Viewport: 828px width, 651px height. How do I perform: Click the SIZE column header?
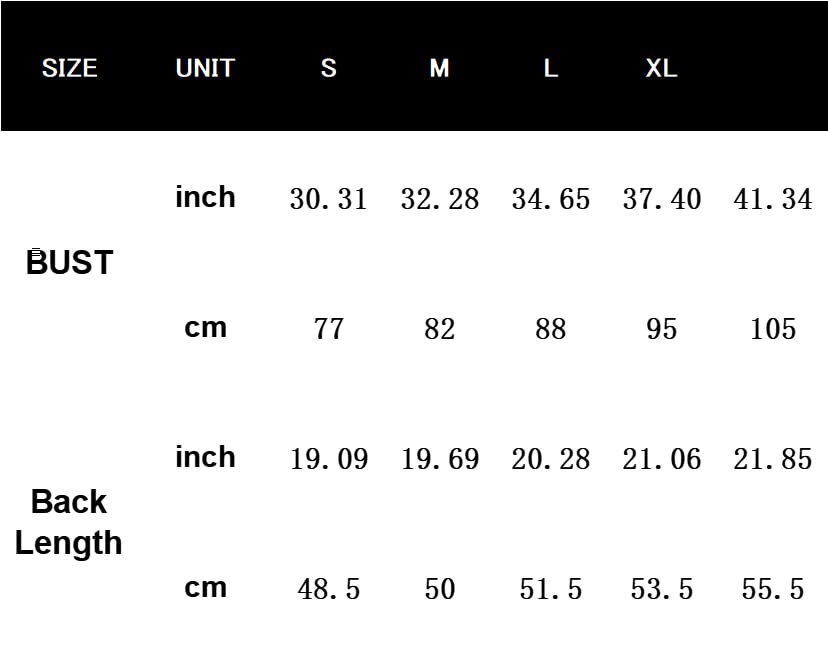tap(69, 68)
